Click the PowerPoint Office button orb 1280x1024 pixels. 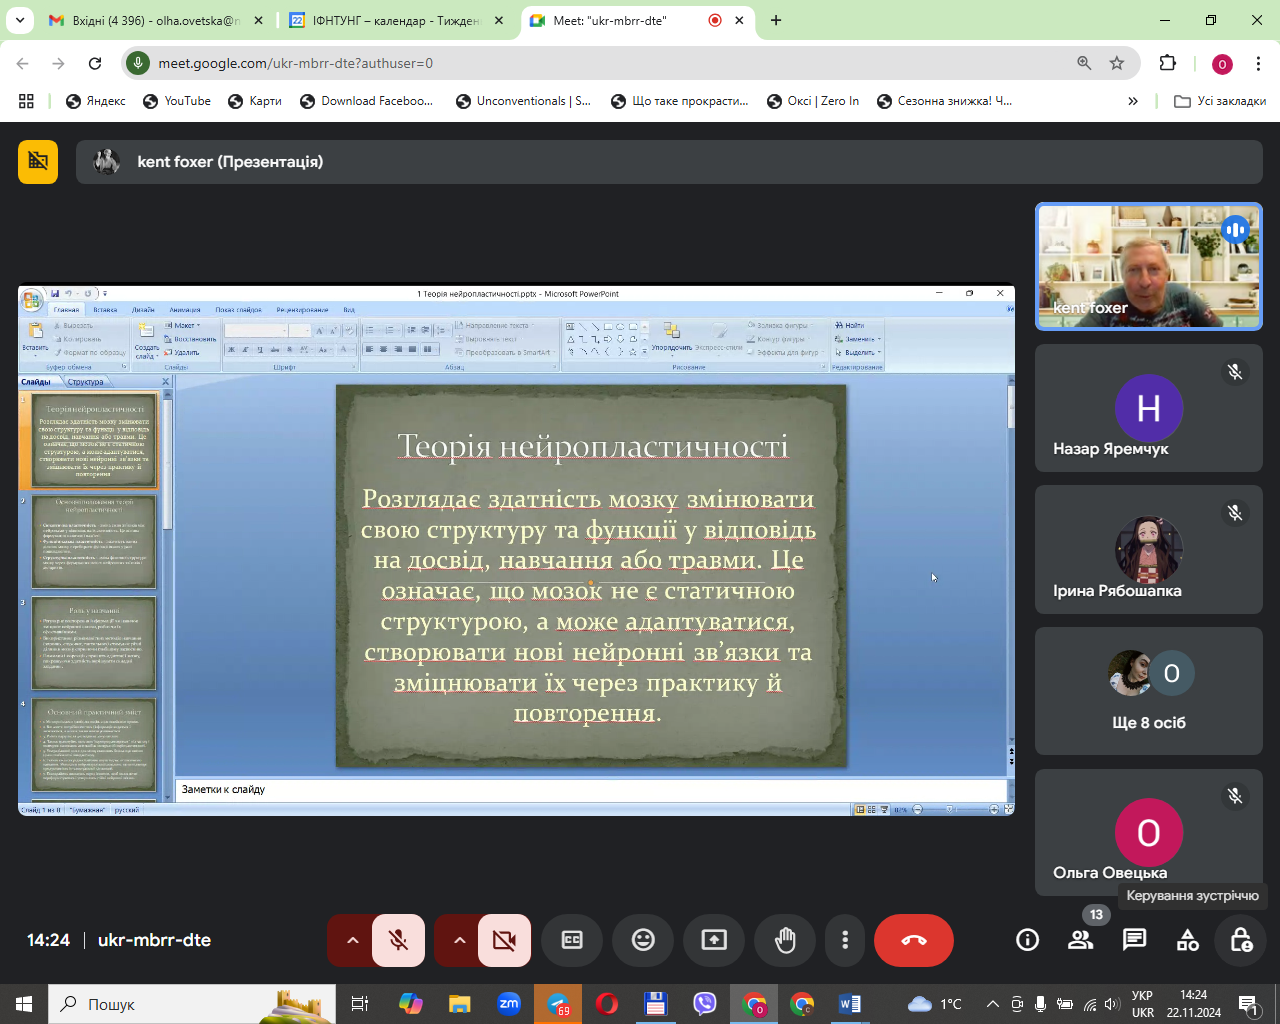pos(32,299)
